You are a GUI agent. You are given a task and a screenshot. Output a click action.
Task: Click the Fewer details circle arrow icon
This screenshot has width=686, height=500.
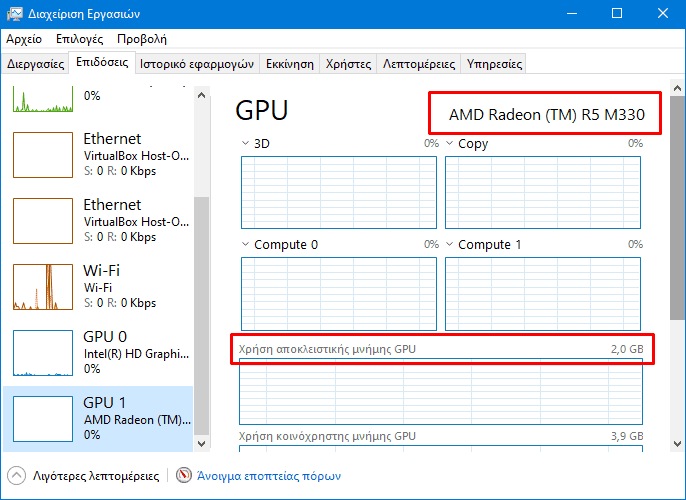pyautogui.click(x=17, y=476)
